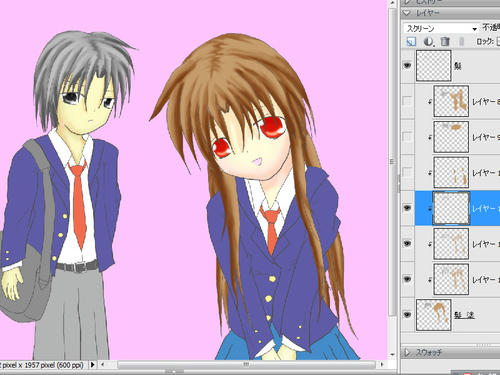Click the layers panel scroll down arrow
This screenshot has height=375, width=500.
392,354
